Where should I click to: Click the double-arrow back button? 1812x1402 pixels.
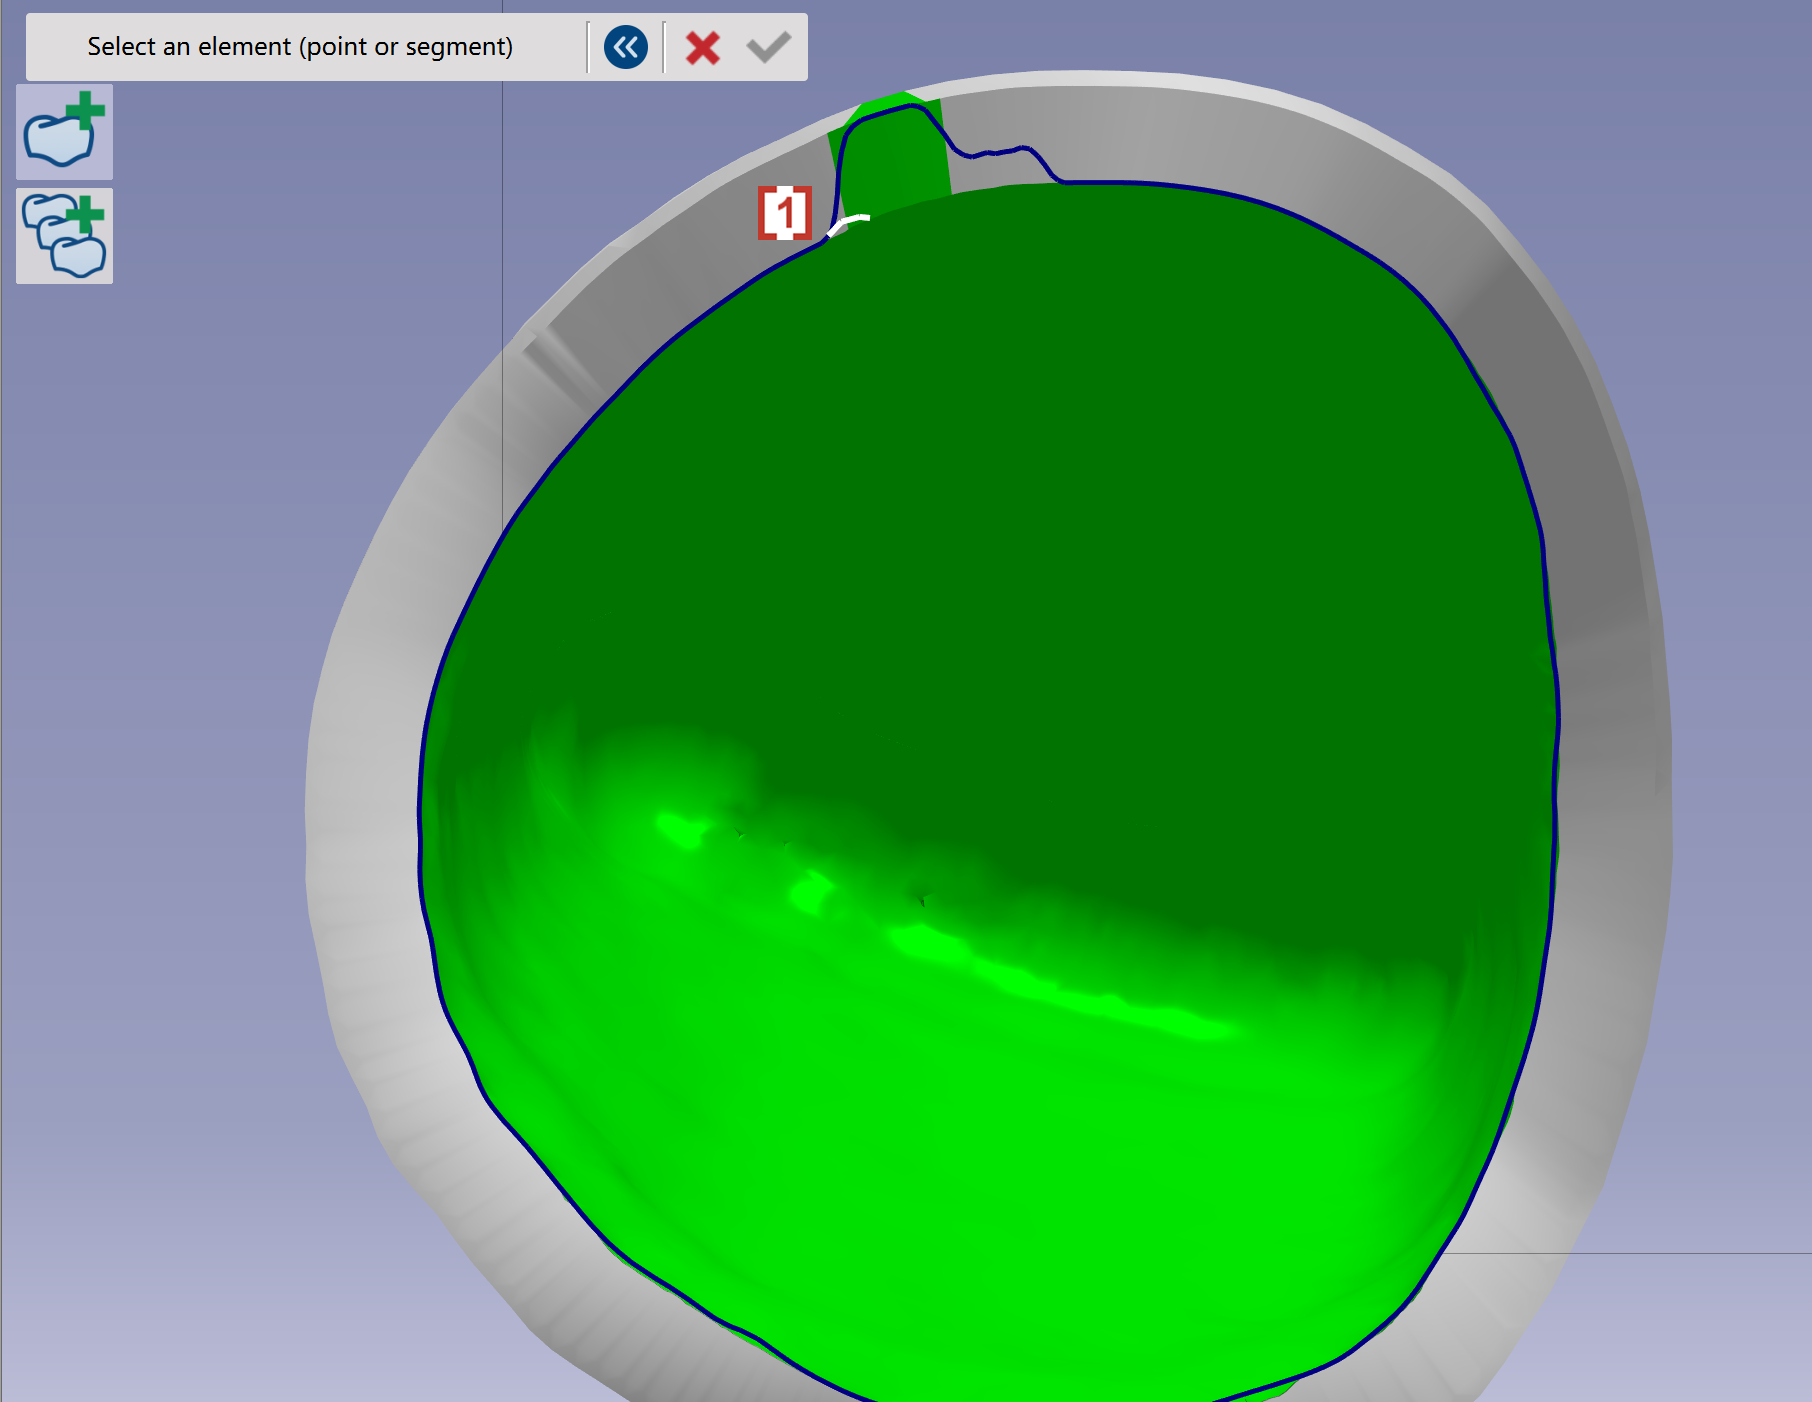pyautogui.click(x=626, y=47)
